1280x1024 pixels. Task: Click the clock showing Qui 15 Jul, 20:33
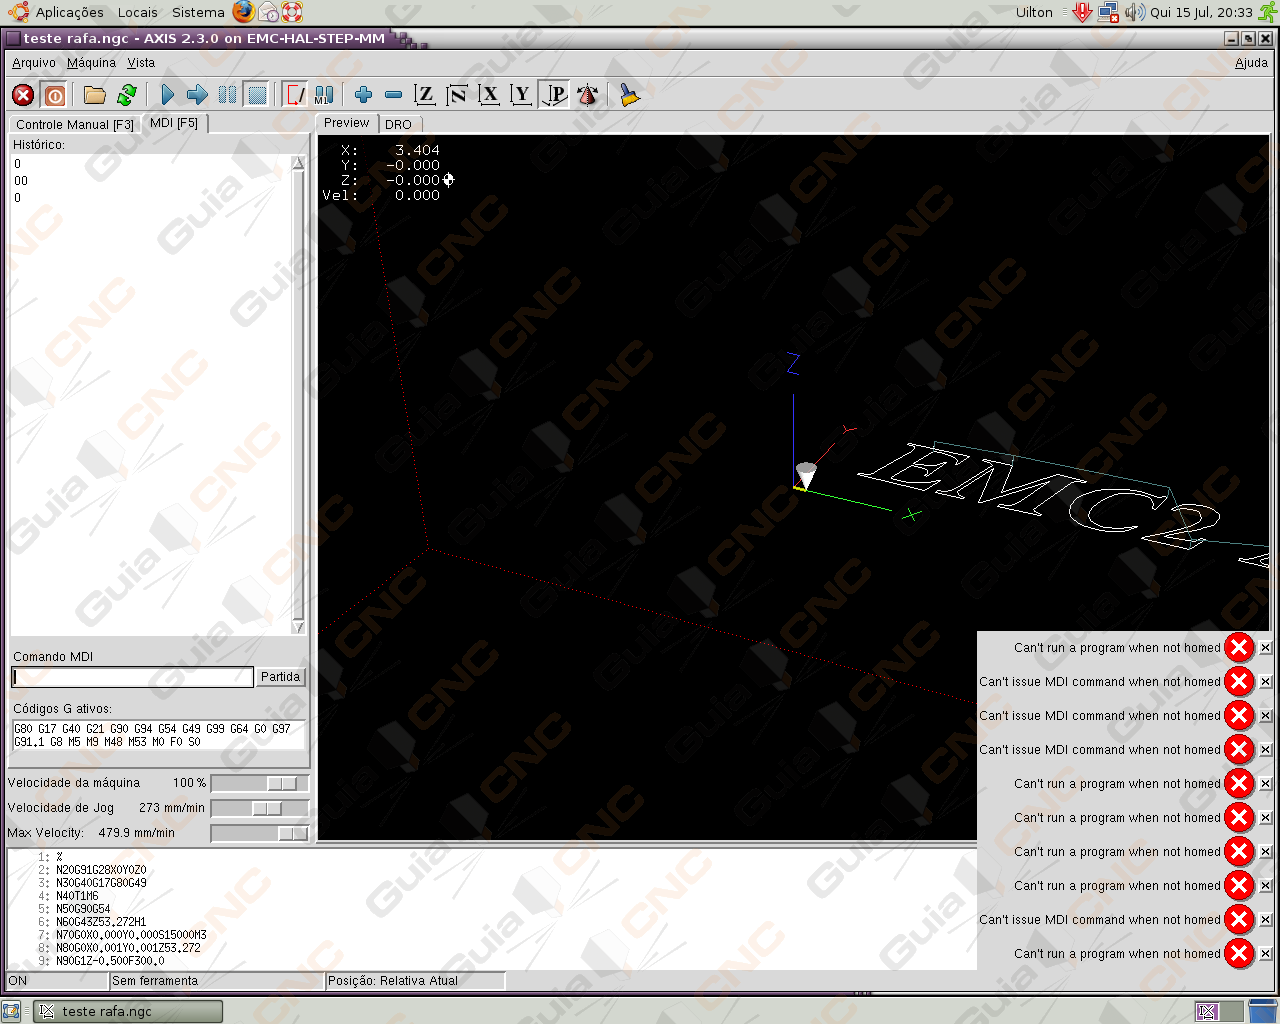tap(1201, 12)
